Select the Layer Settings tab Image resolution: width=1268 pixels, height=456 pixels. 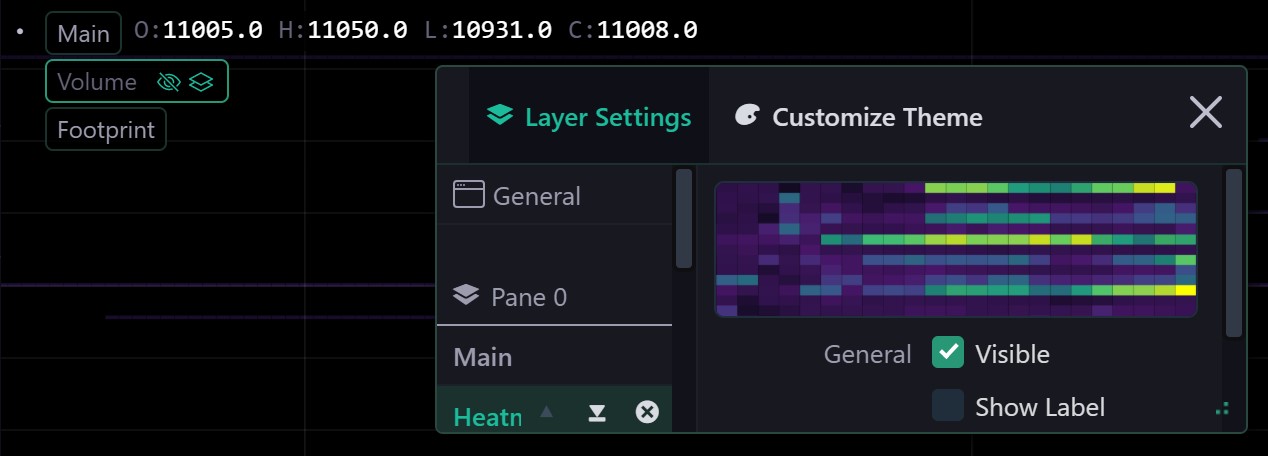click(x=589, y=117)
